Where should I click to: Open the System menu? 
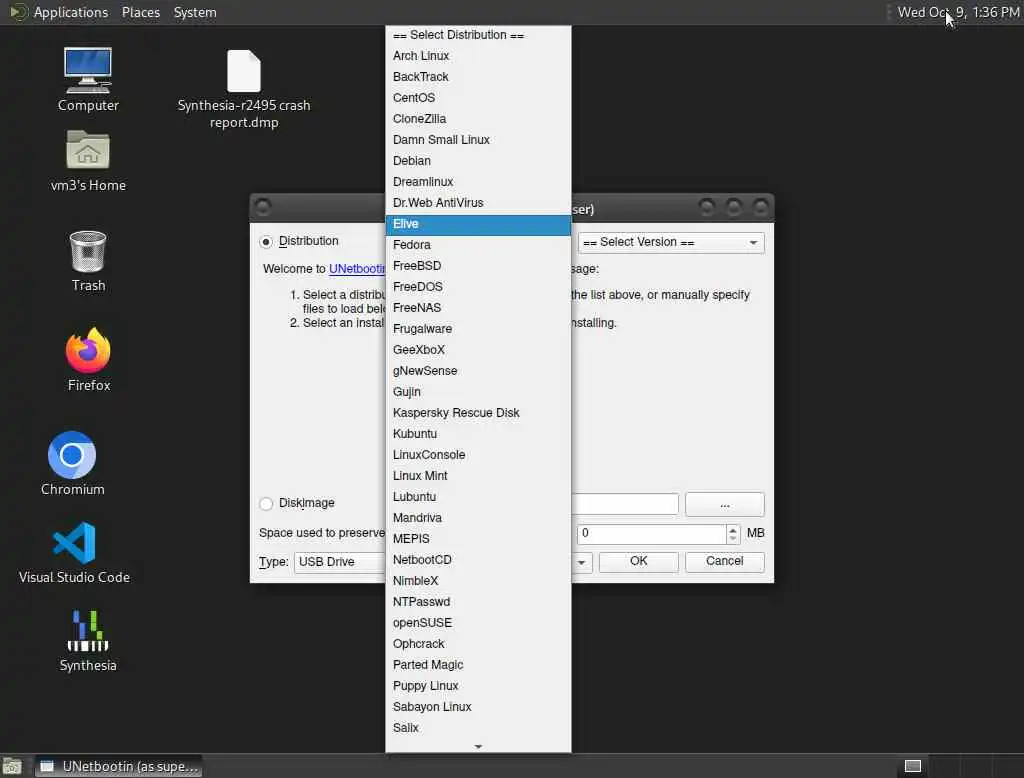click(x=195, y=12)
